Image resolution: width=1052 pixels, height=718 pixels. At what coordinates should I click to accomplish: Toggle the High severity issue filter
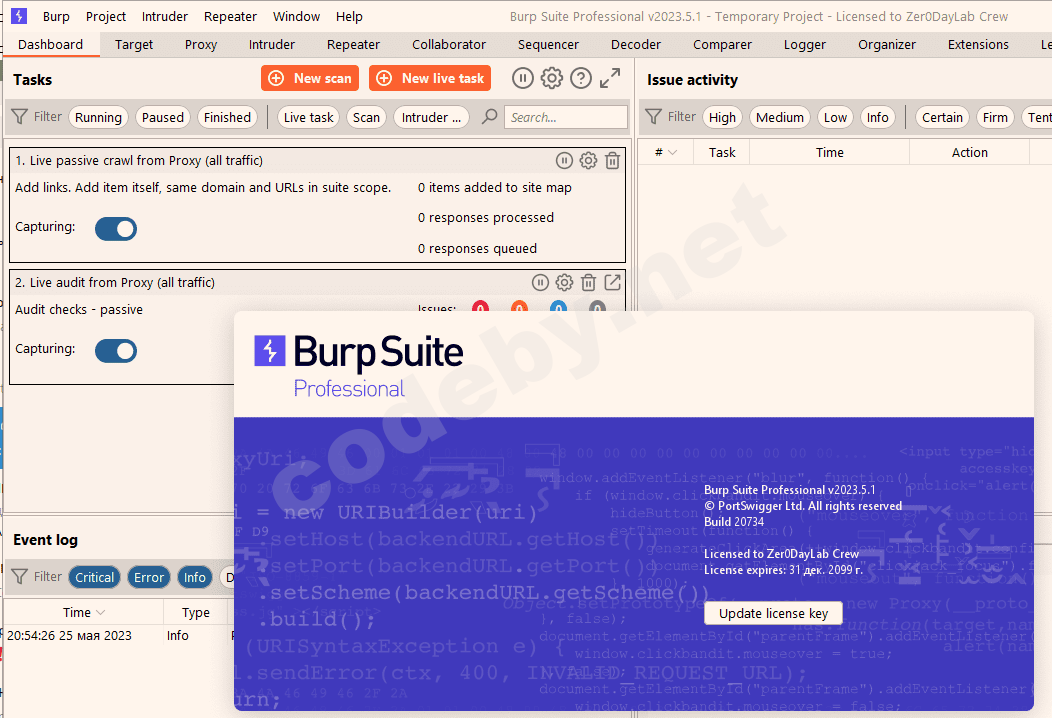tap(723, 117)
